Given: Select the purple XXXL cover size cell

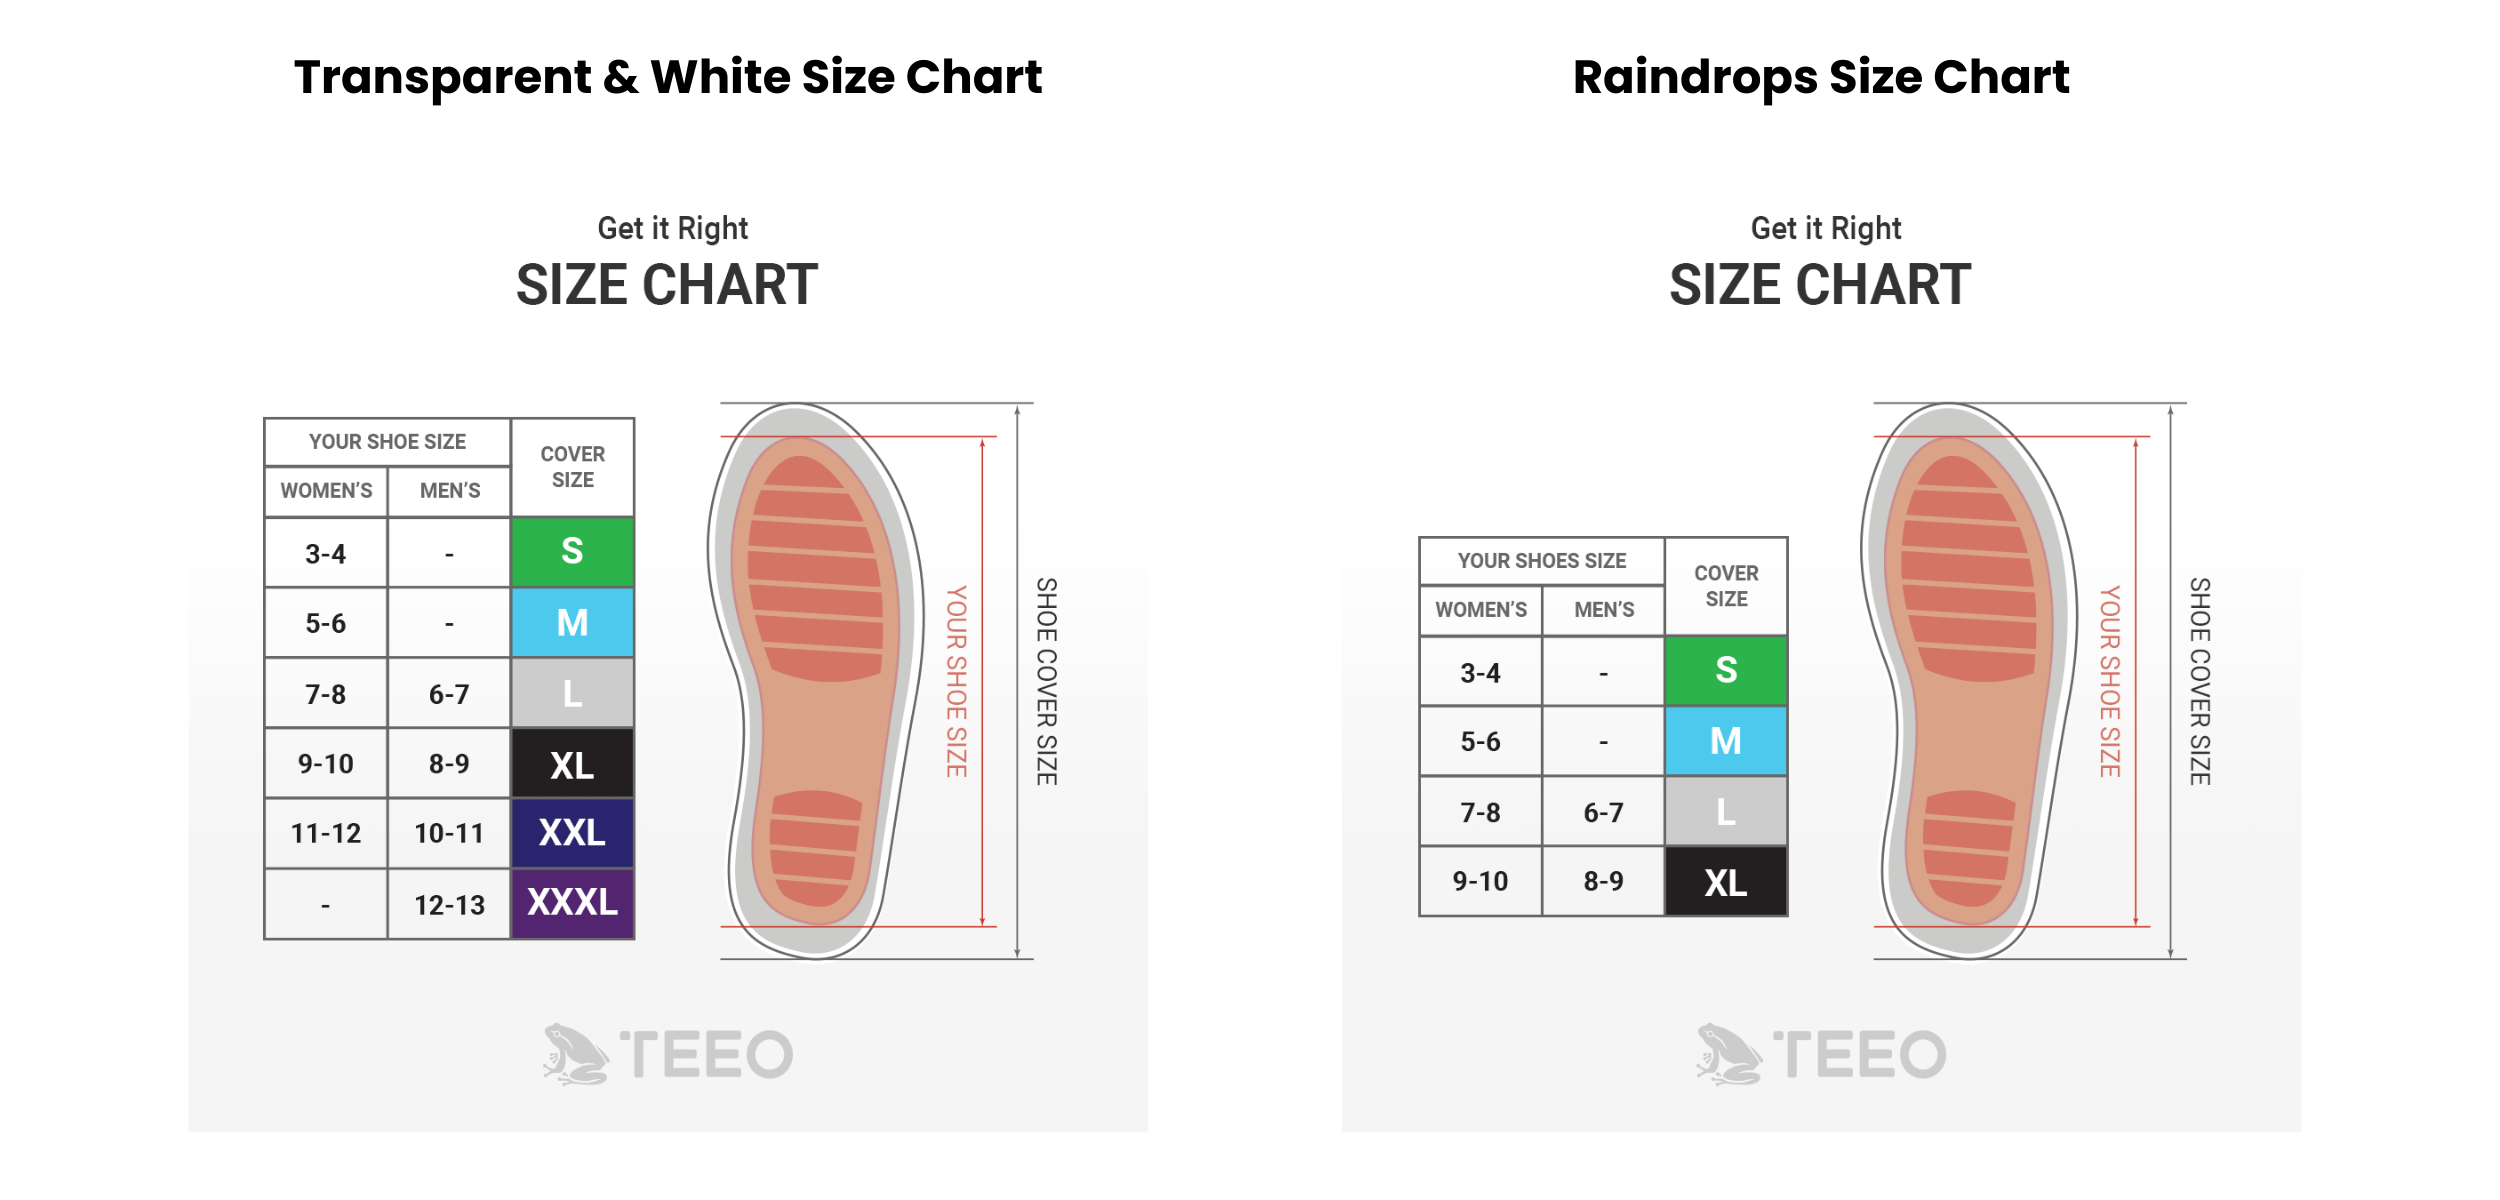Looking at the screenshot, I should pos(572,904).
